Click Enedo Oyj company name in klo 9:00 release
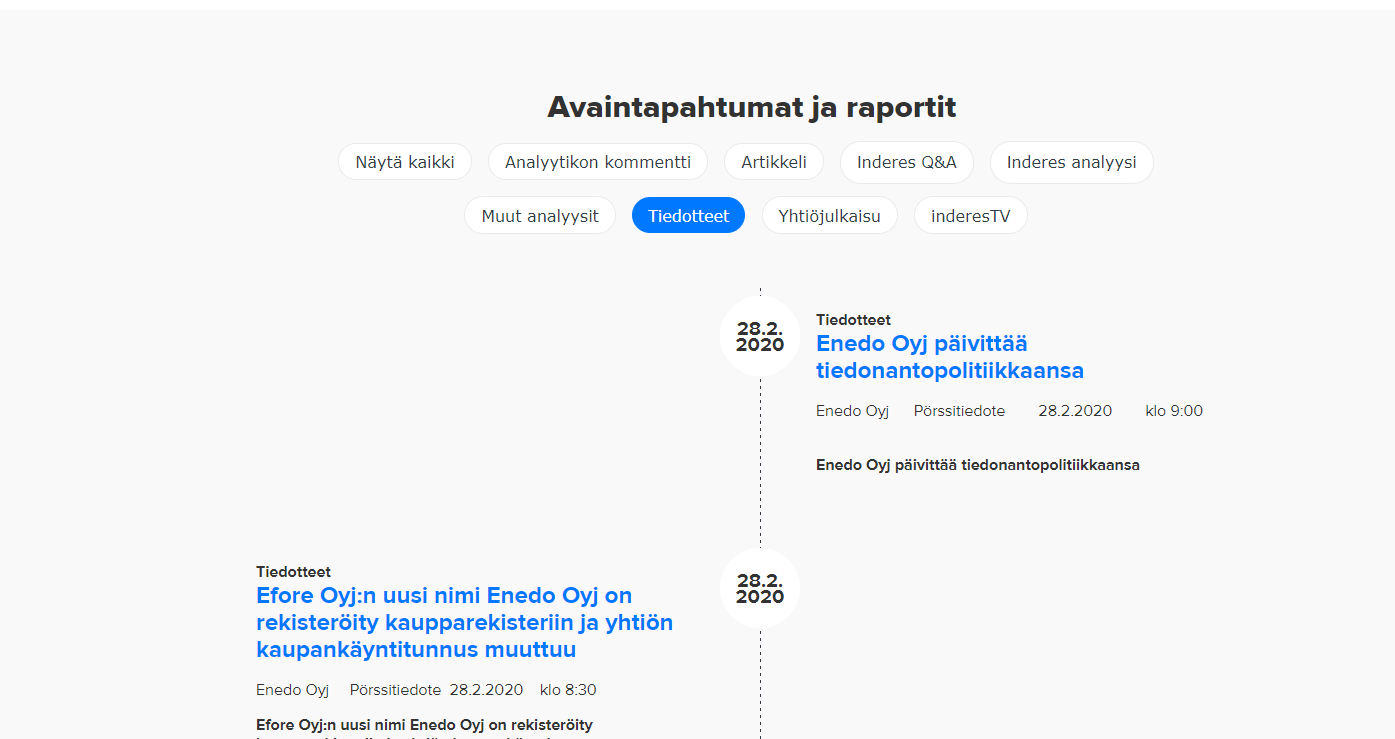Image resolution: width=1395 pixels, height=739 pixels. (x=852, y=411)
